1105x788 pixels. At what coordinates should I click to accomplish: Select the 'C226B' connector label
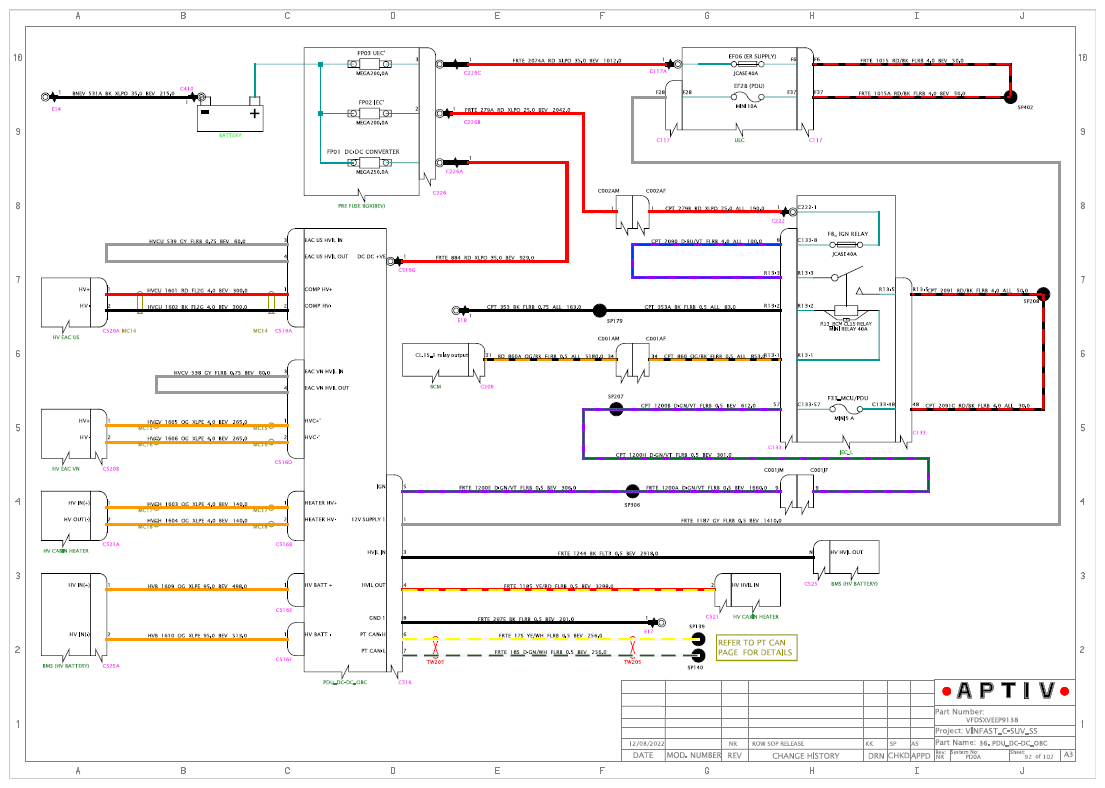click(x=472, y=122)
